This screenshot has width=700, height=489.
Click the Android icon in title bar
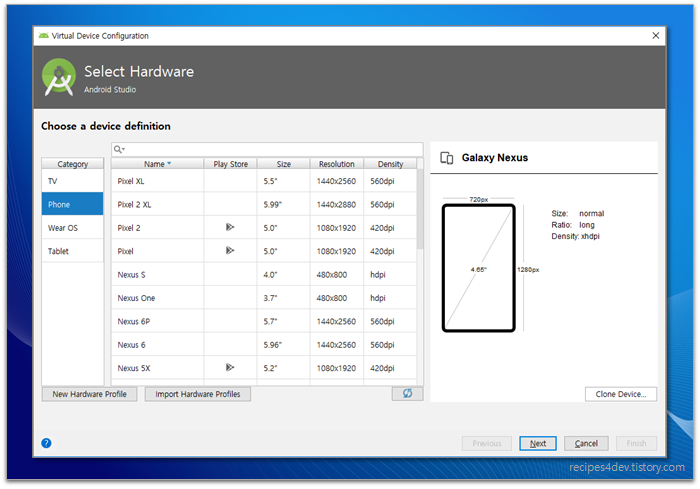coord(43,36)
